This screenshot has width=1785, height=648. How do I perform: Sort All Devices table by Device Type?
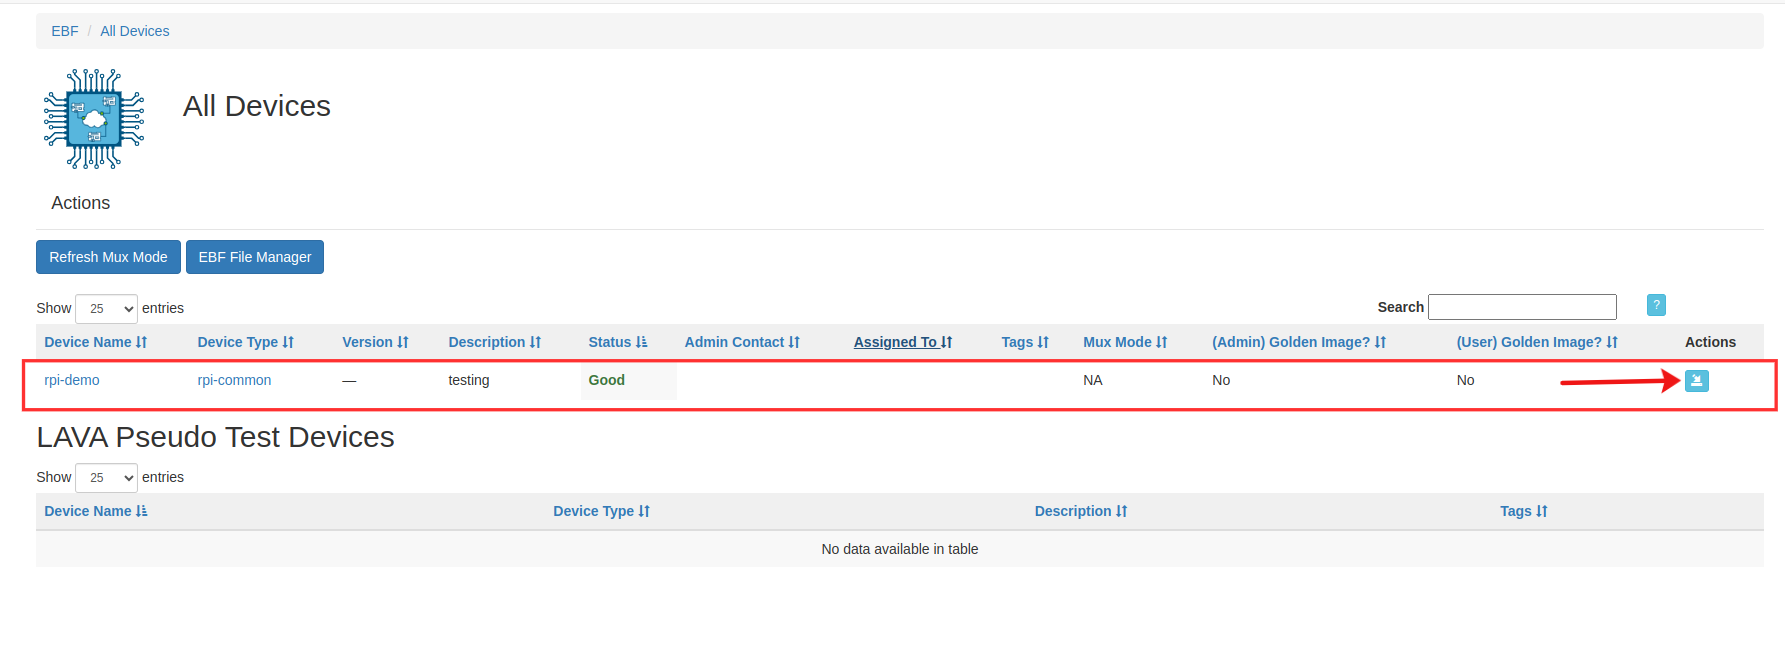click(246, 342)
